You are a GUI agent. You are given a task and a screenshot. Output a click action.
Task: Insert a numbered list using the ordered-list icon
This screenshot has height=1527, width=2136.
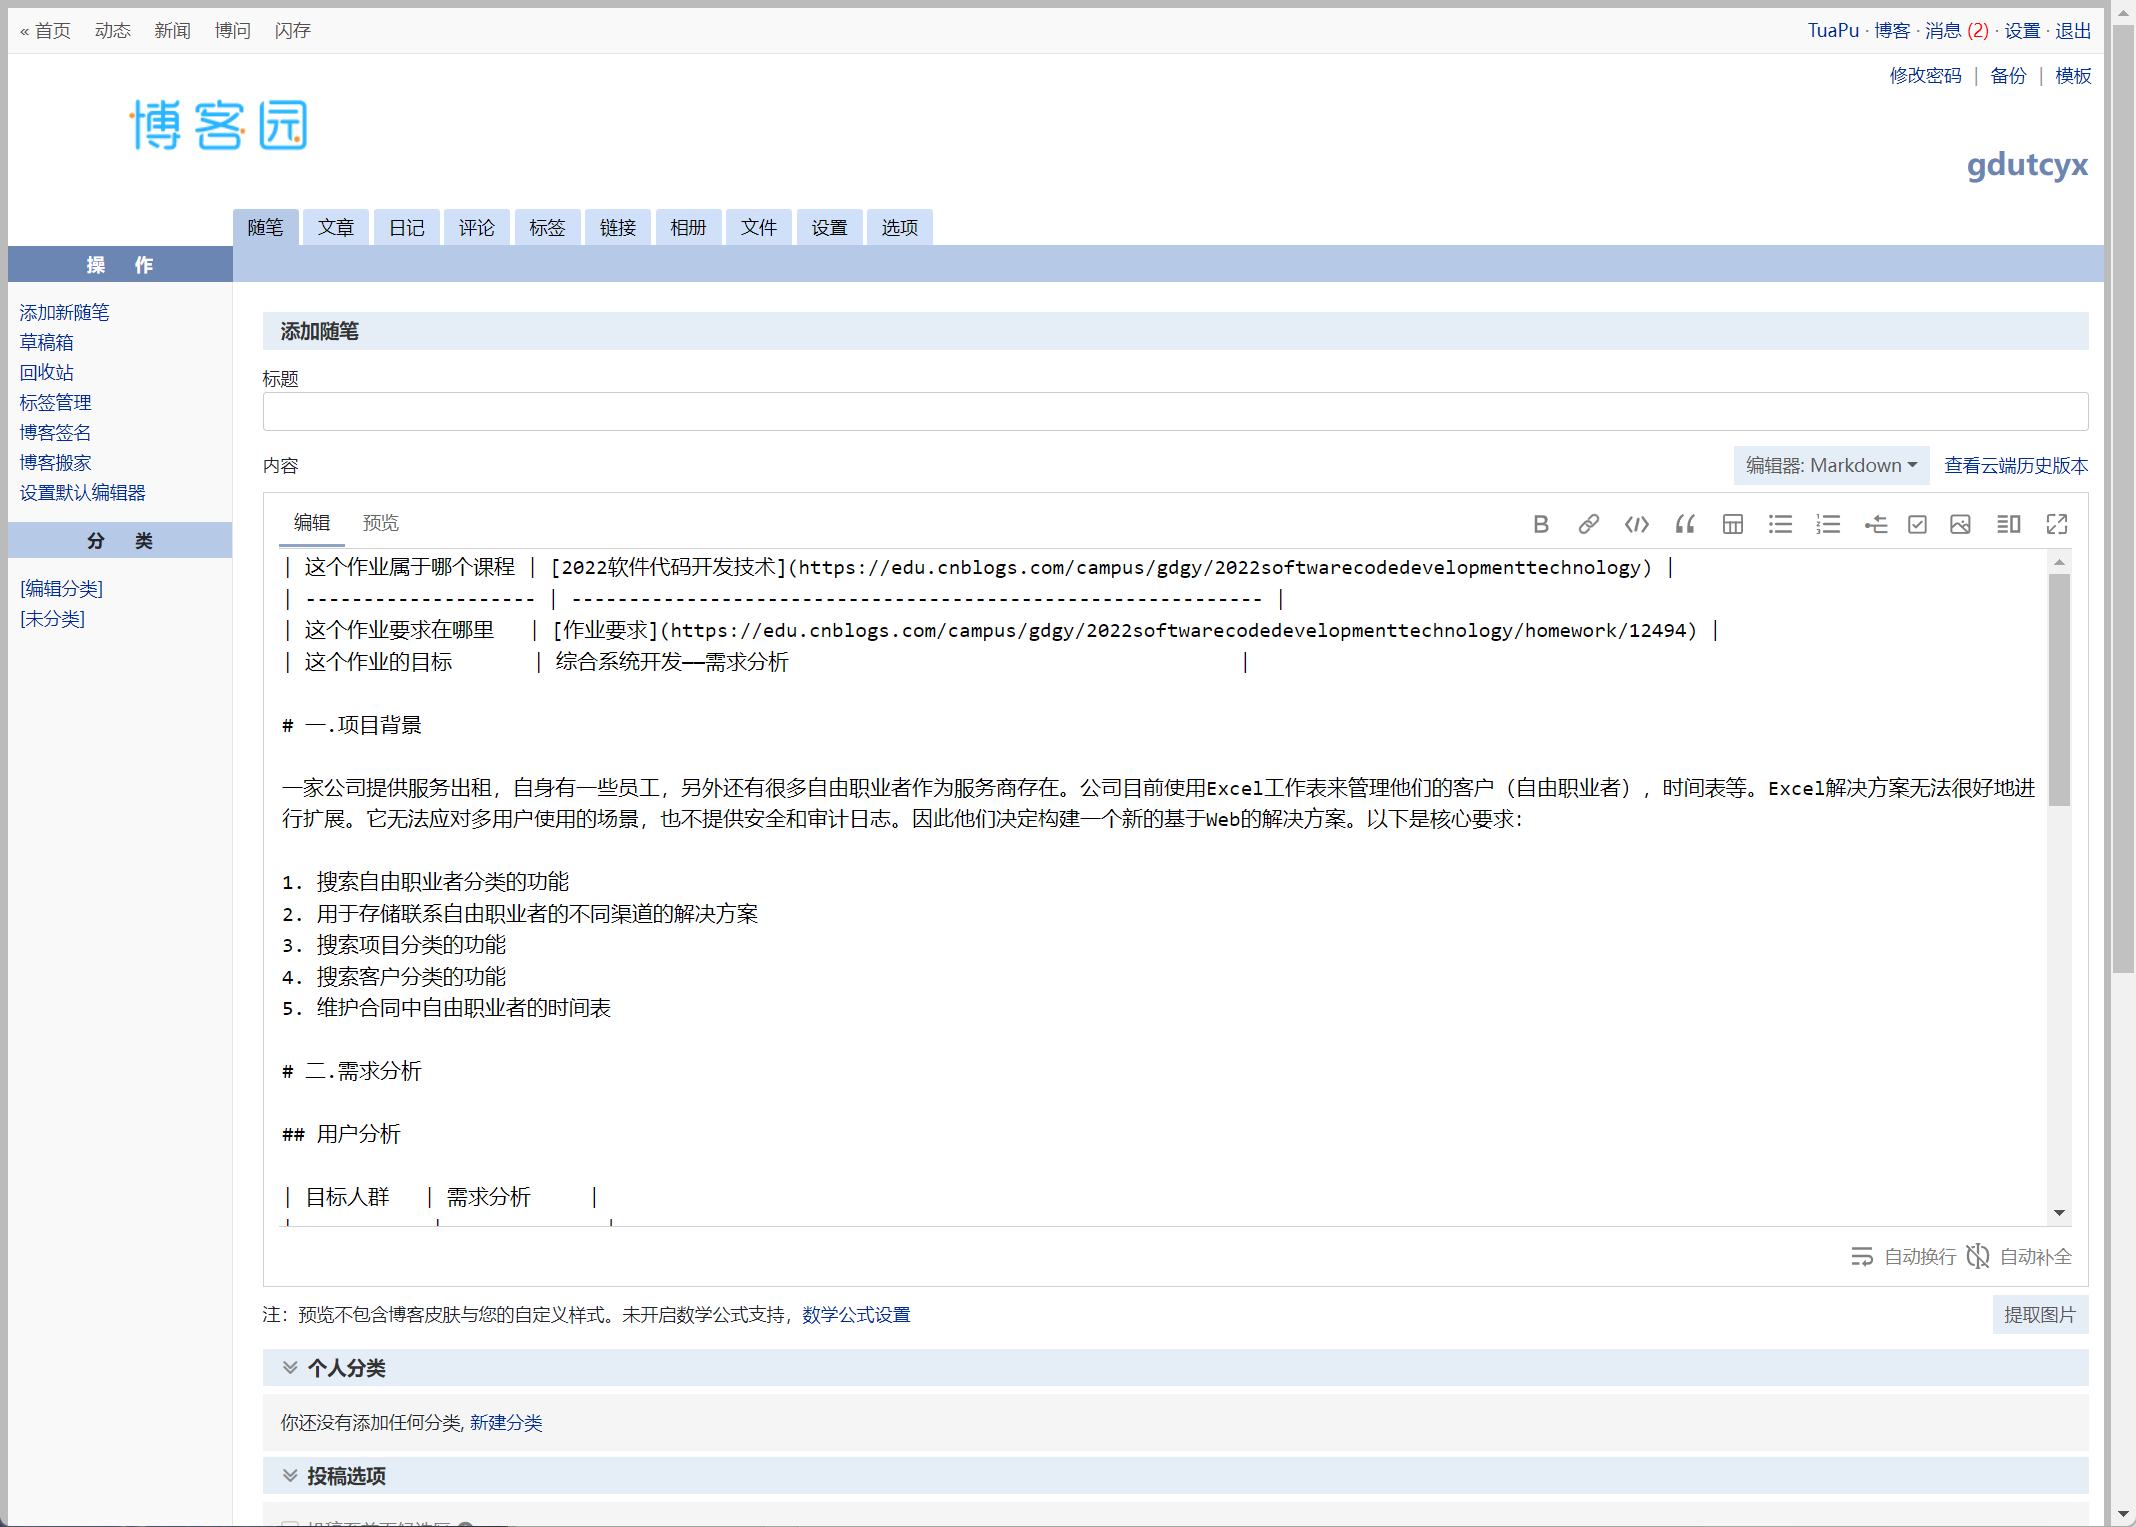click(1828, 524)
